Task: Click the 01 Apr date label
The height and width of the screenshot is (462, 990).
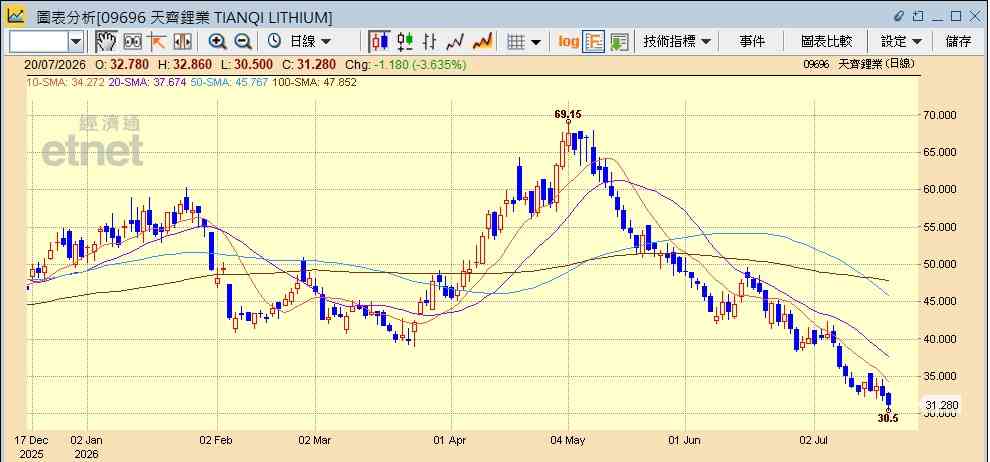Action: coord(452,440)
